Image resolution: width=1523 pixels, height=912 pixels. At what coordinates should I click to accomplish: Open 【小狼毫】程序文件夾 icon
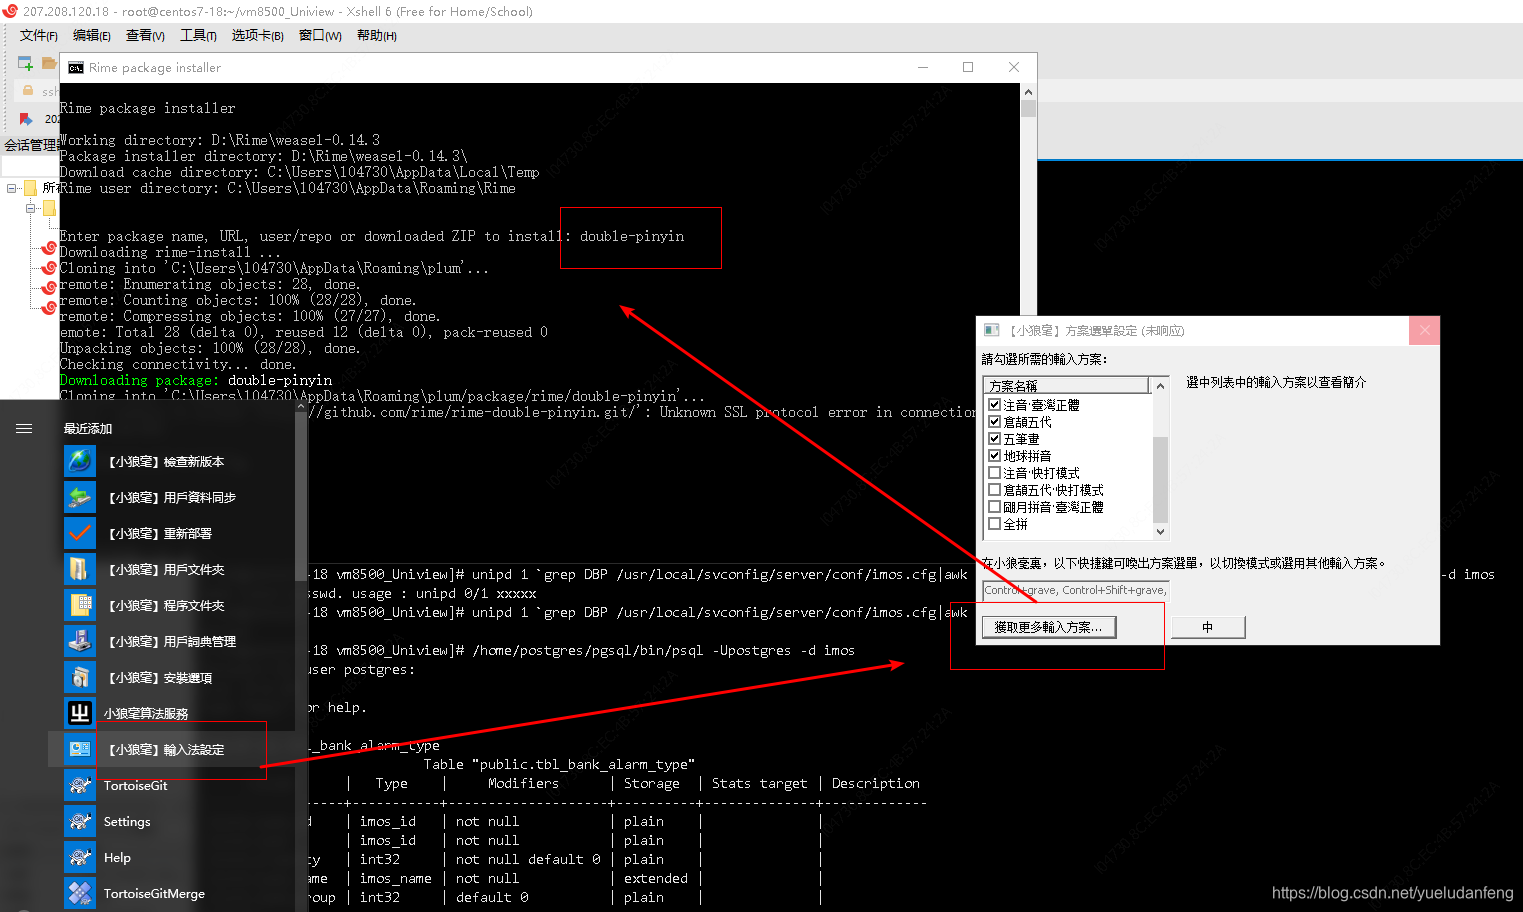(x=80, y=605)
